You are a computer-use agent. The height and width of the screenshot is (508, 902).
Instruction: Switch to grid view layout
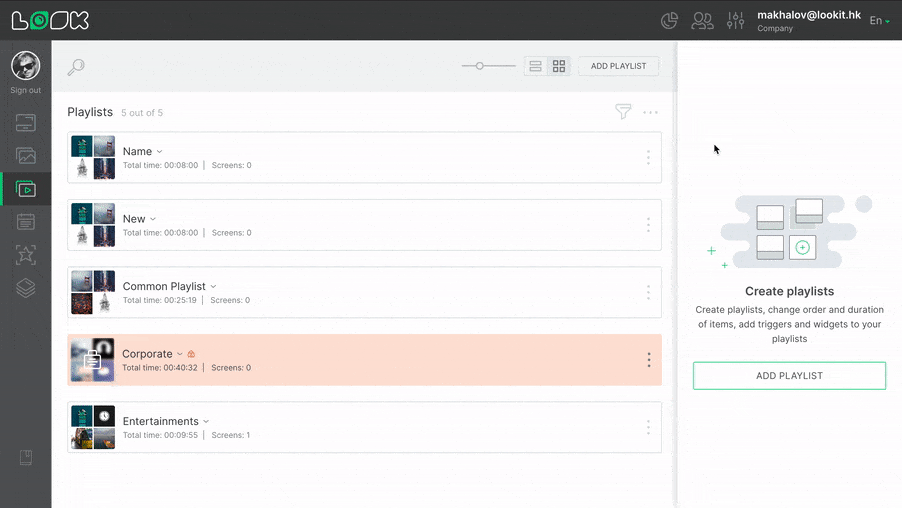point(559,66)
